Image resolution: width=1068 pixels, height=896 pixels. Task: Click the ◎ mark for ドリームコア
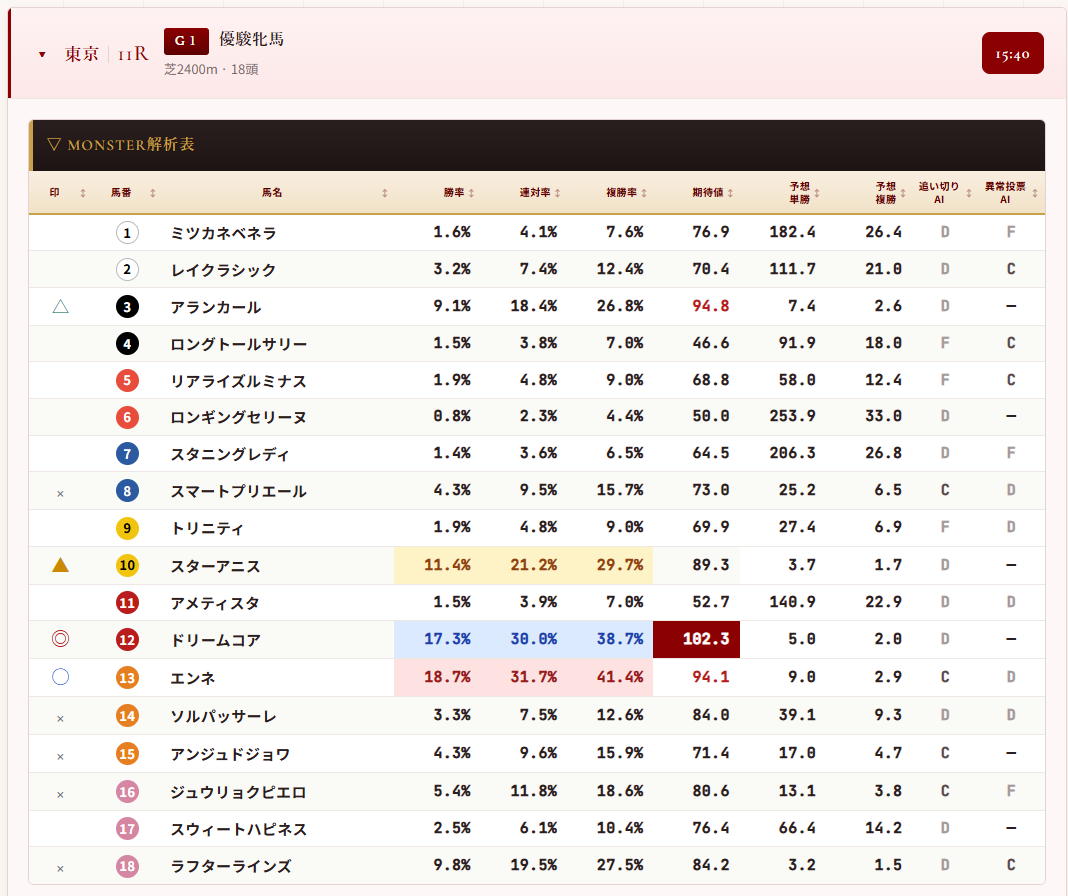pyautogui.click(x=61, y=639)
